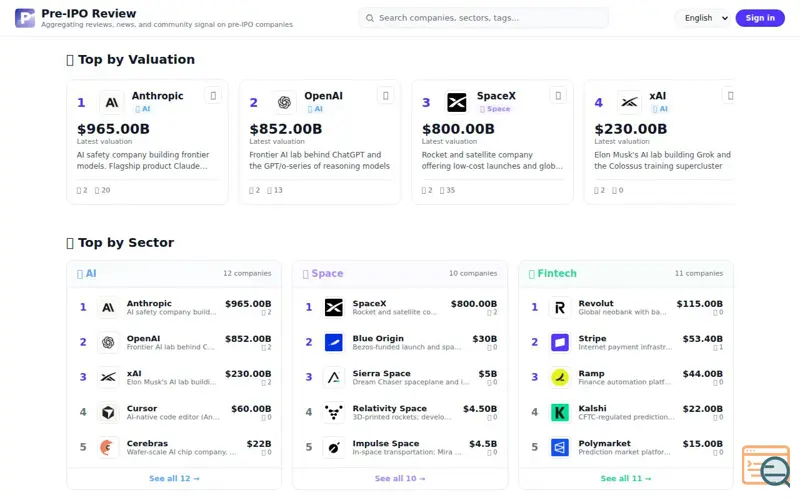Follow the See all 12 link
Viewport: 800px width, 500px height.
(174, 479)
